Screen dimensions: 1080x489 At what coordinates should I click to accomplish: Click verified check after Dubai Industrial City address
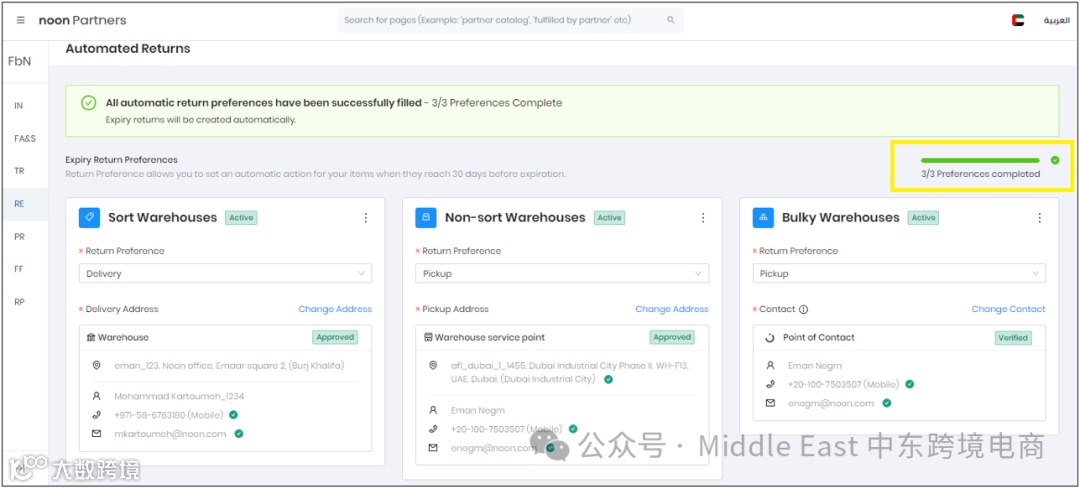[x=608, y=379]
